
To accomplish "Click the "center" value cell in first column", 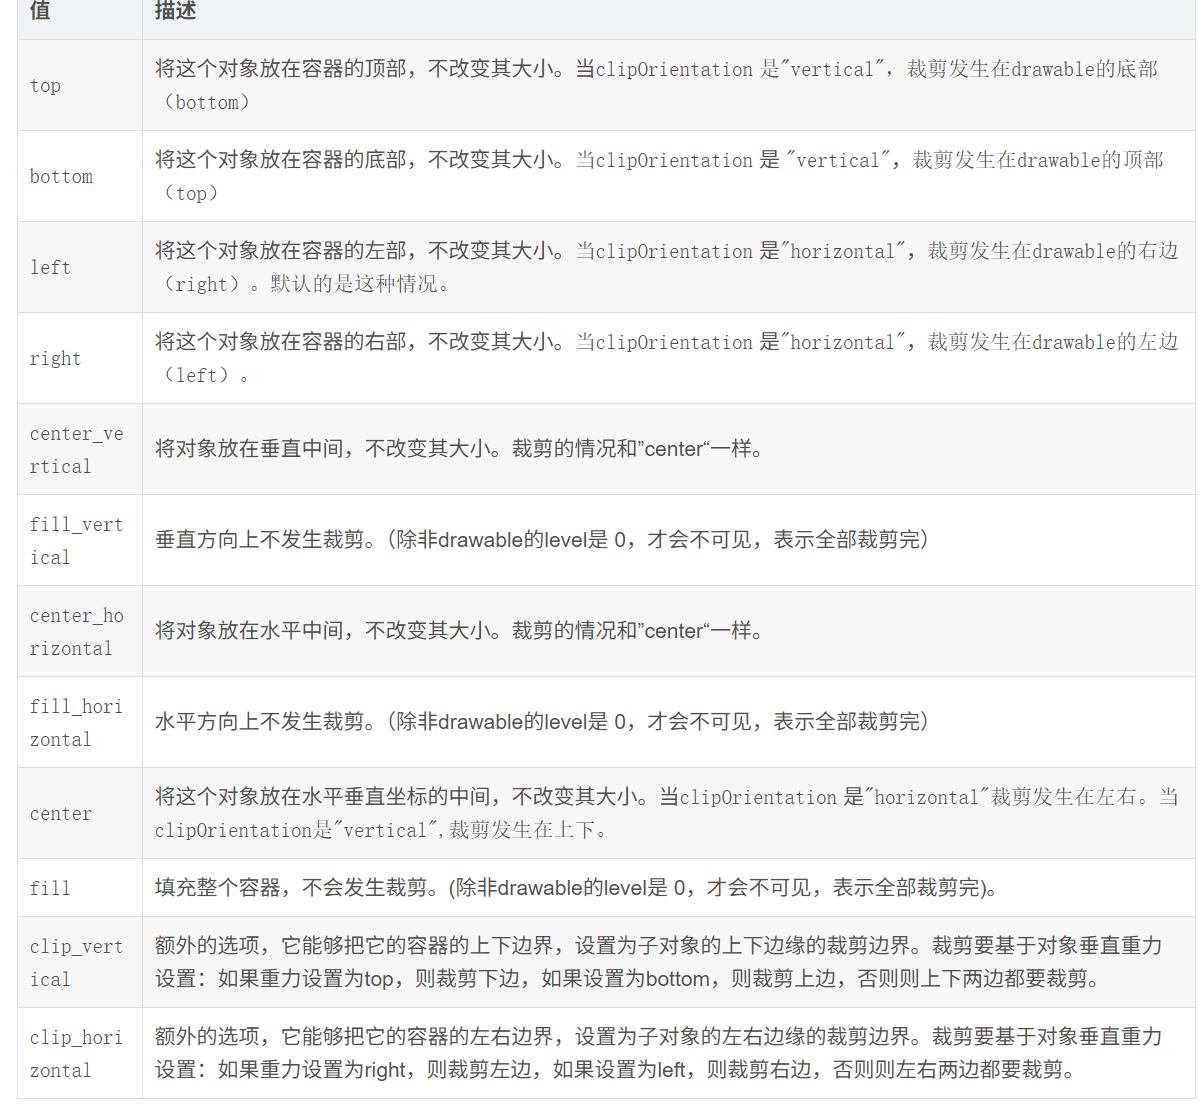I will pyautogui.click(x=61, y=814).
